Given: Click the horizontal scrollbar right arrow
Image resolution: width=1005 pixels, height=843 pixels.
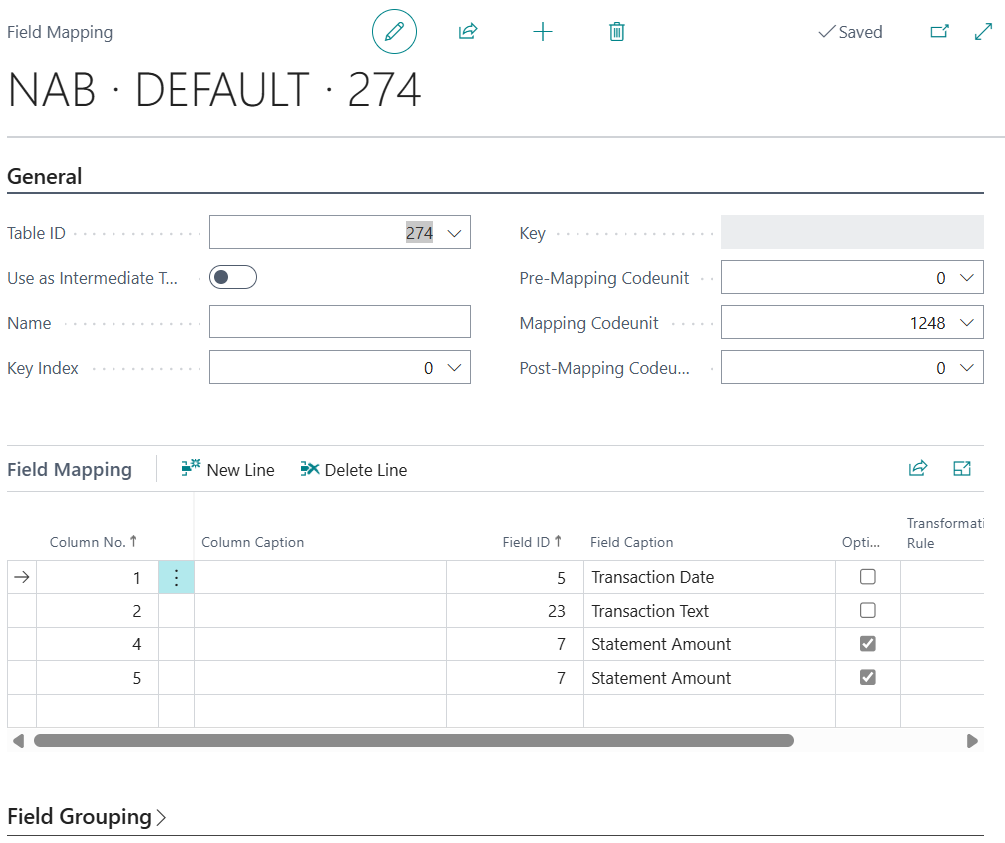Looking at the screenshot, I should click(x=972, y=741).
